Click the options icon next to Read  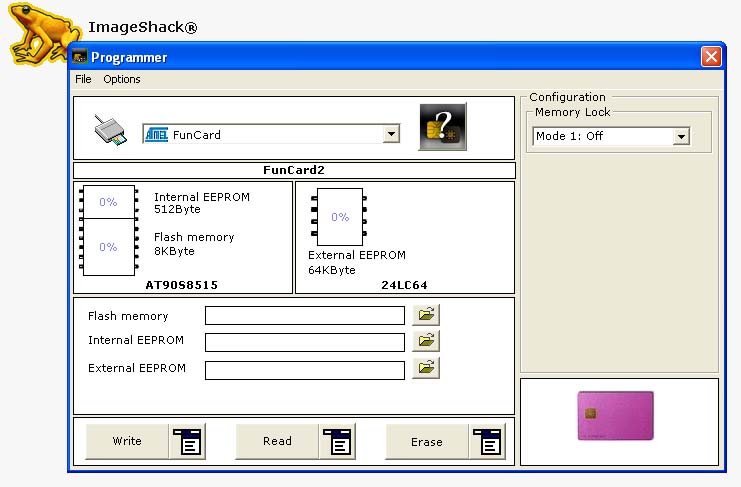click(x=337, y=441)
